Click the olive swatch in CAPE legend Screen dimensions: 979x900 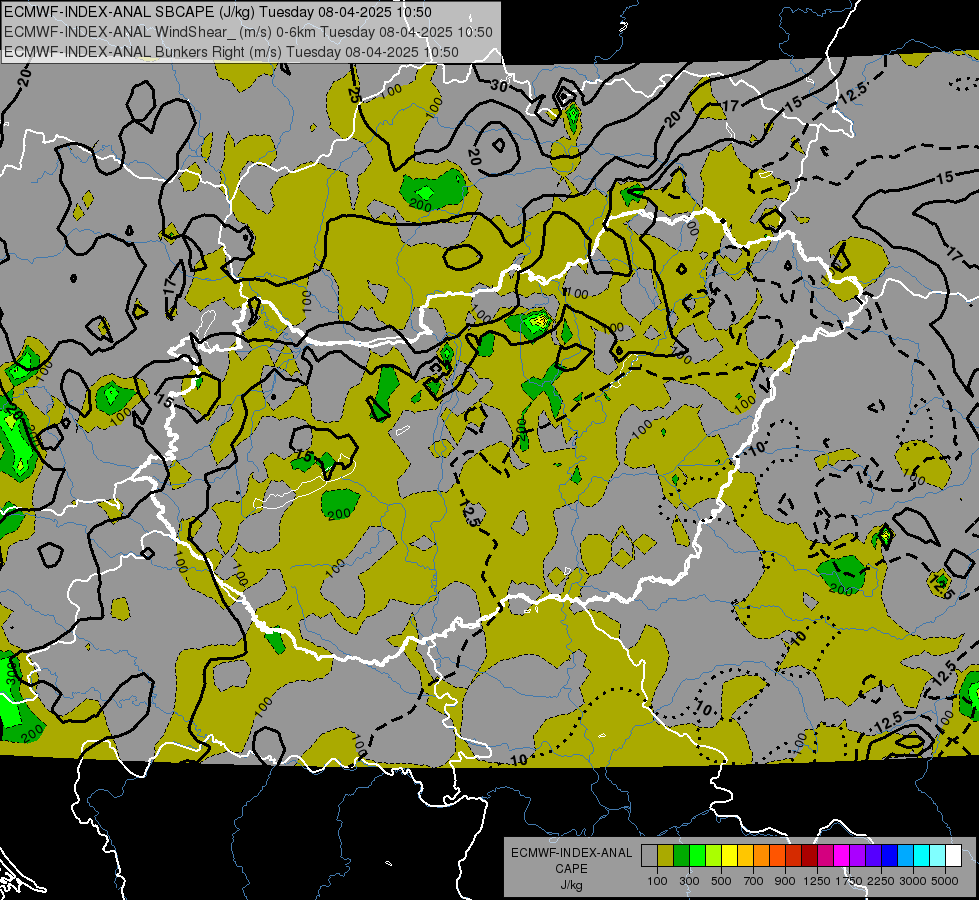point(665,855)
